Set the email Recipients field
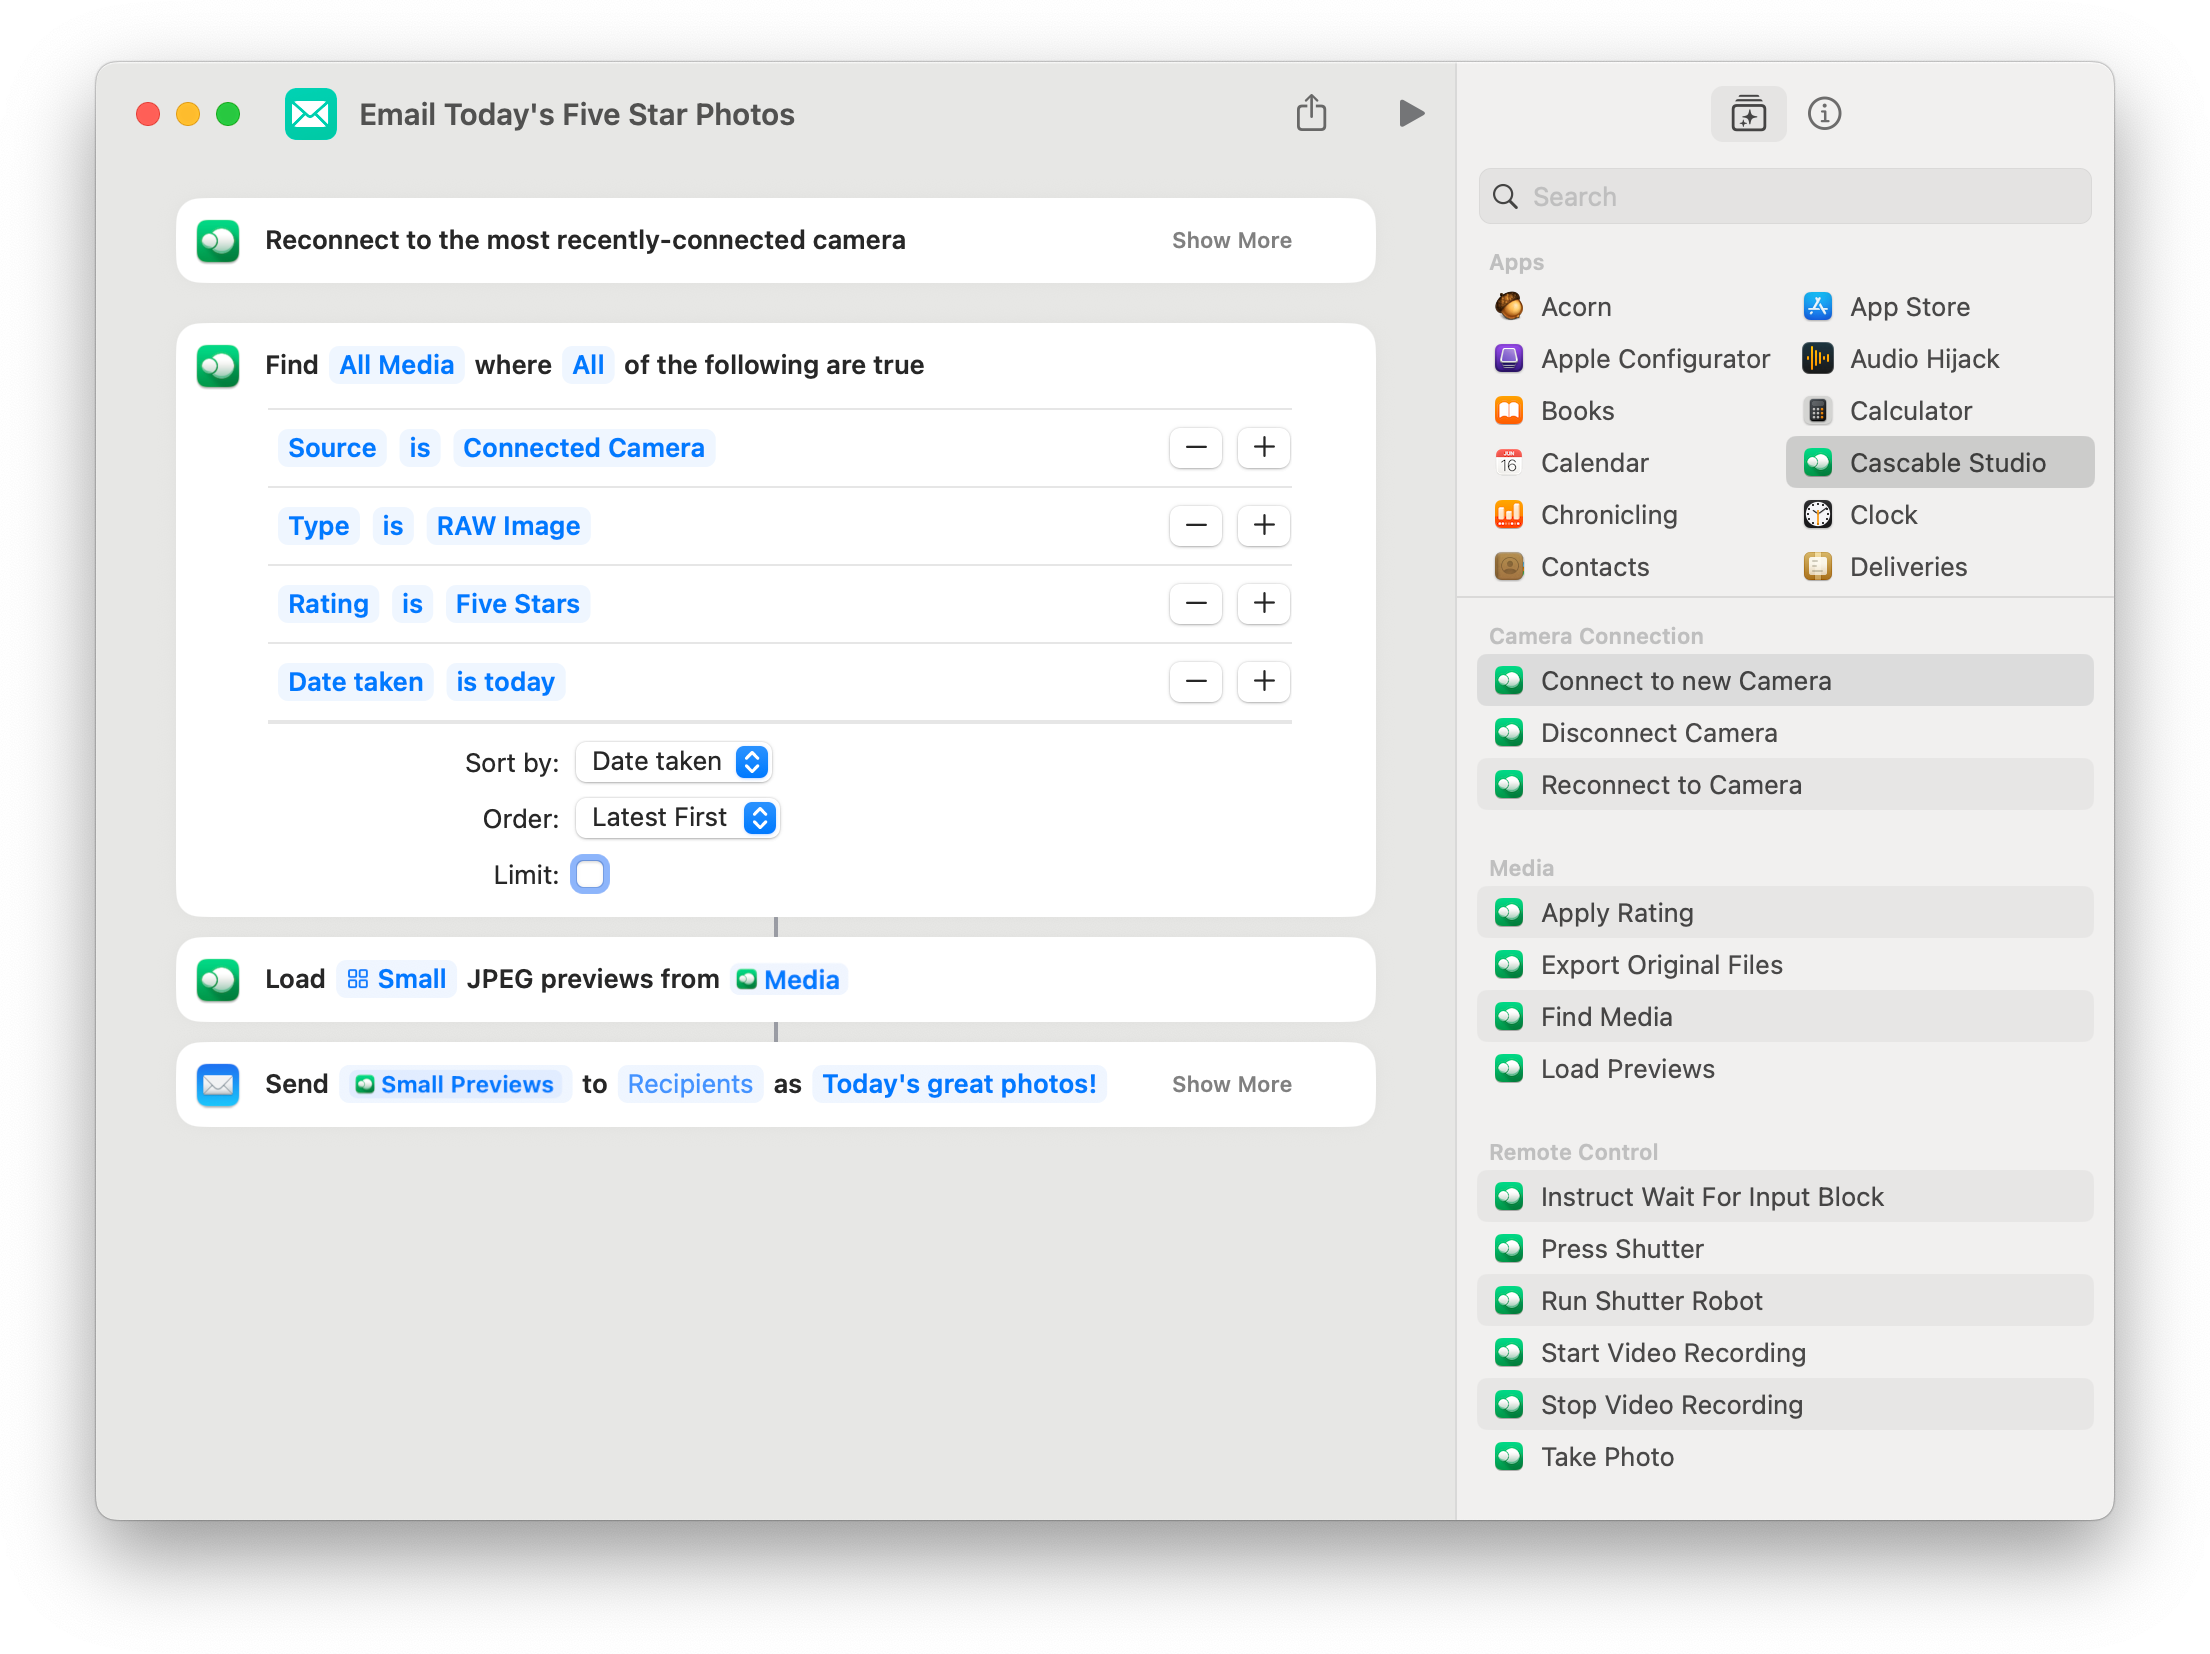Viewport: 2210px width, 1654px height. click(x=690, y=1084)
